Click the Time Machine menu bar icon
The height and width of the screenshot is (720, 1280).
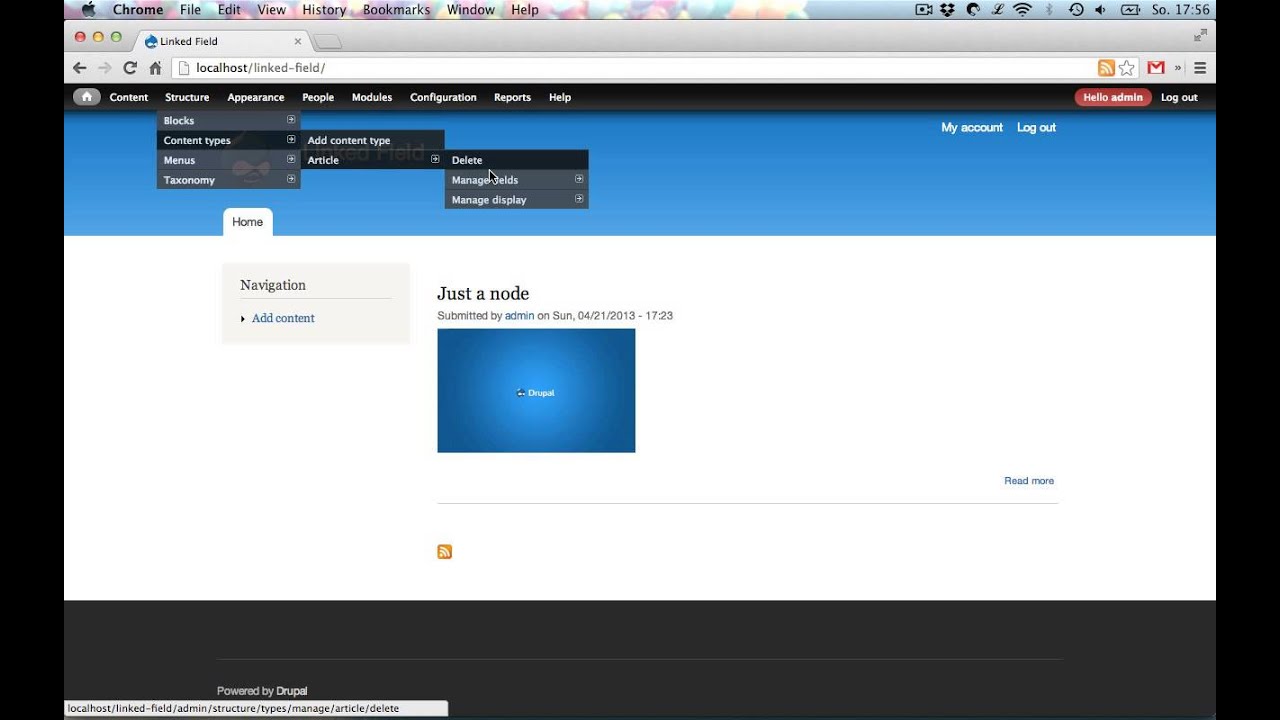[x=1076, y=10]
